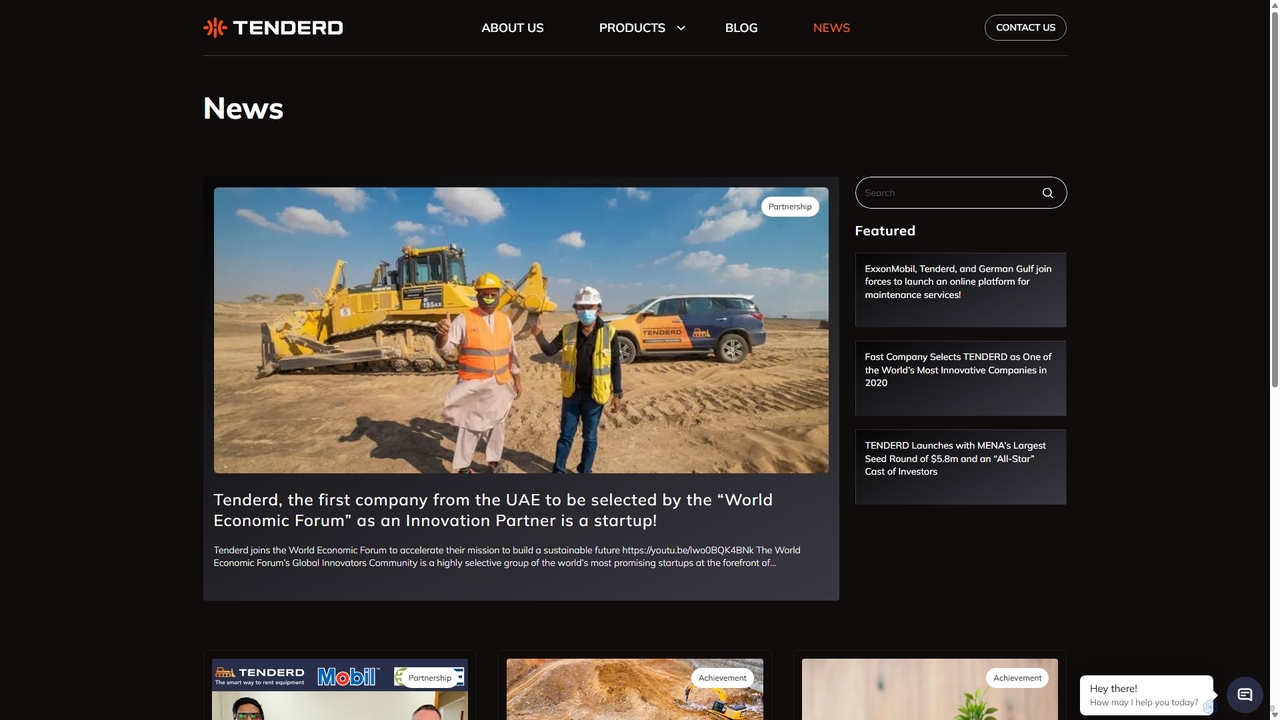Click the Hey there chat bubble
The width and height of the screenshot is (1280, 720).
tap(1146, 695)
